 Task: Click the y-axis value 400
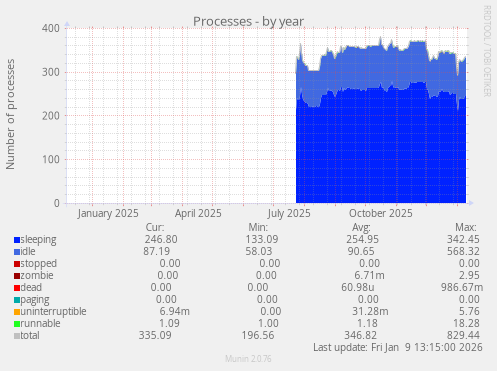pos(51,28)
